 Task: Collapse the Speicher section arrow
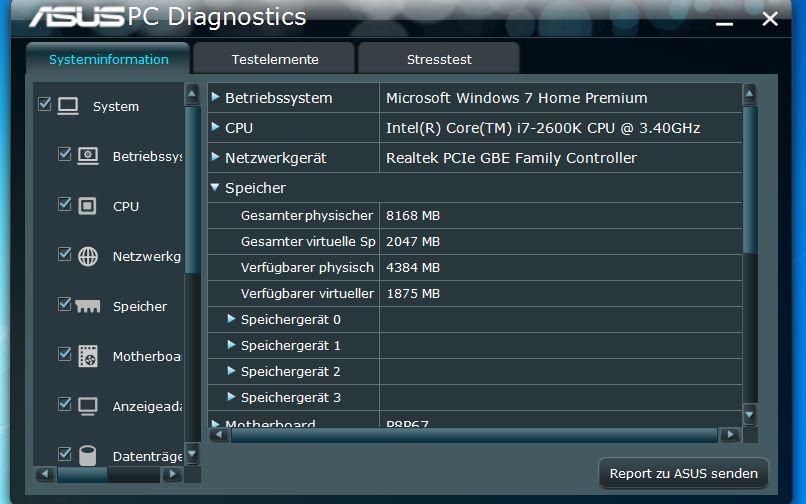[215, 187]
